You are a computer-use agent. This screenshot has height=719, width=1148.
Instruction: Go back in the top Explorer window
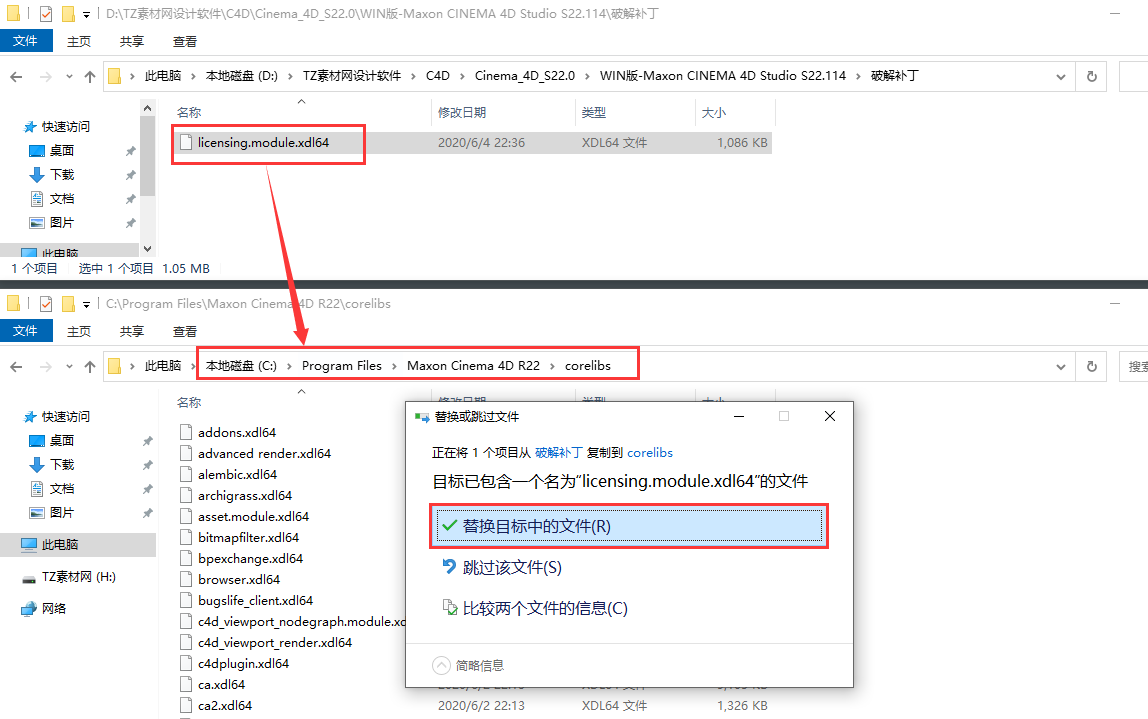coord(16,76)
